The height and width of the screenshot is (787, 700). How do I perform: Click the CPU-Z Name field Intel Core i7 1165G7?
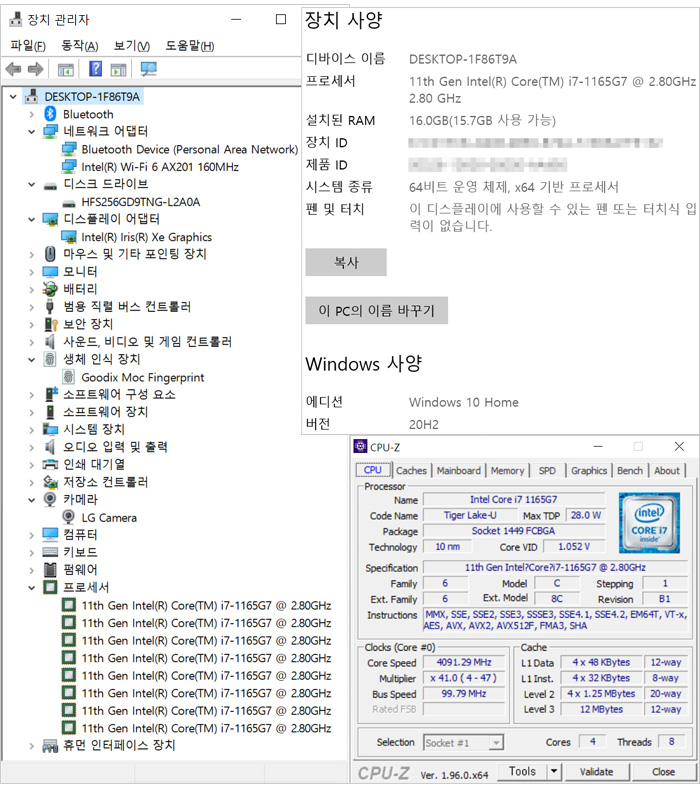[514, 499]
